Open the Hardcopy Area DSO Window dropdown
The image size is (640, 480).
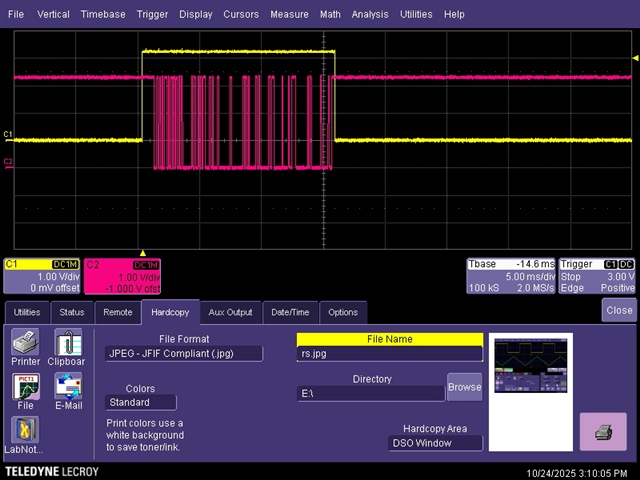point(436,443)
